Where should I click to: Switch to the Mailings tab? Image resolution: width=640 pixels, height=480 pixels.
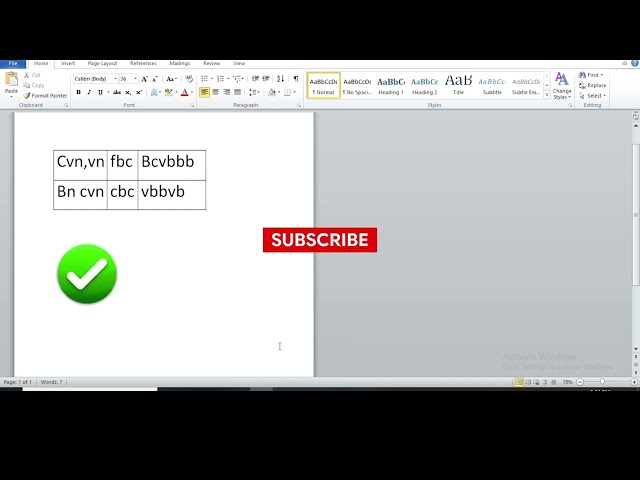click(180, 64)
